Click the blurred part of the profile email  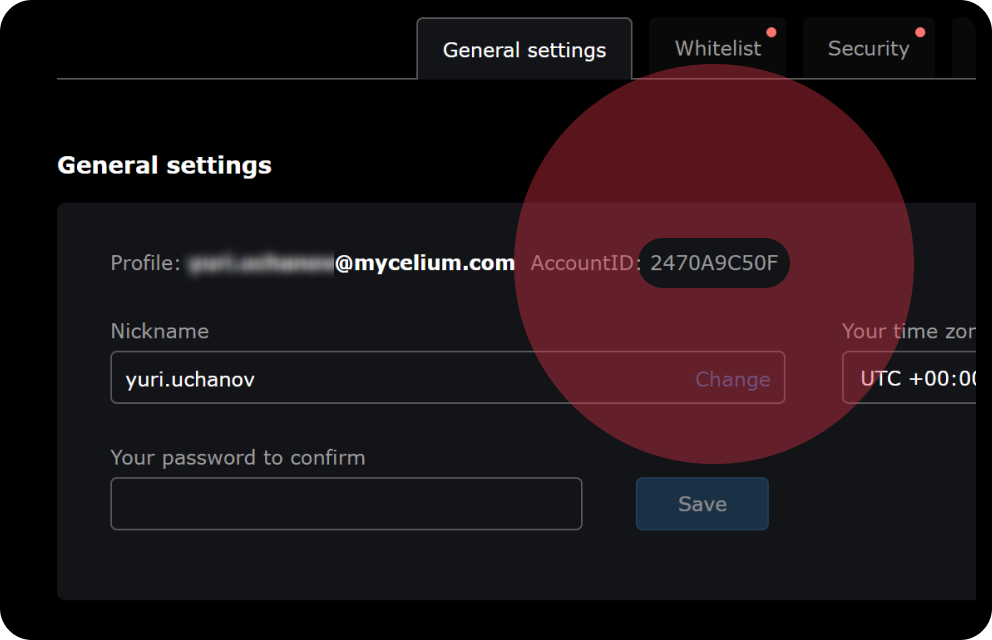point(260,263)
